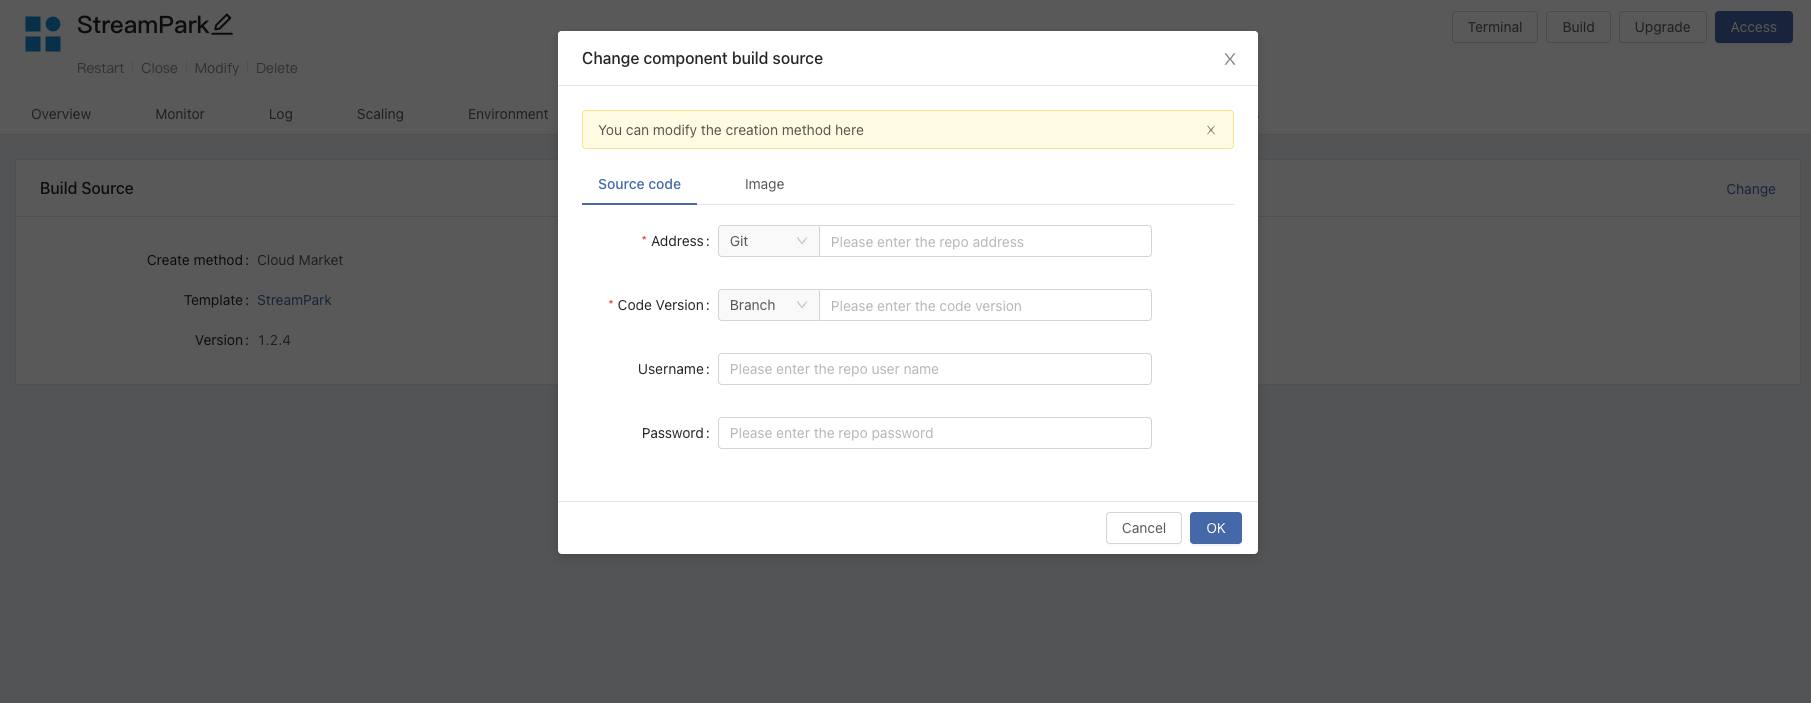
Task: Click the StreamPark edit pencil icon
Action: coord(222,25)
